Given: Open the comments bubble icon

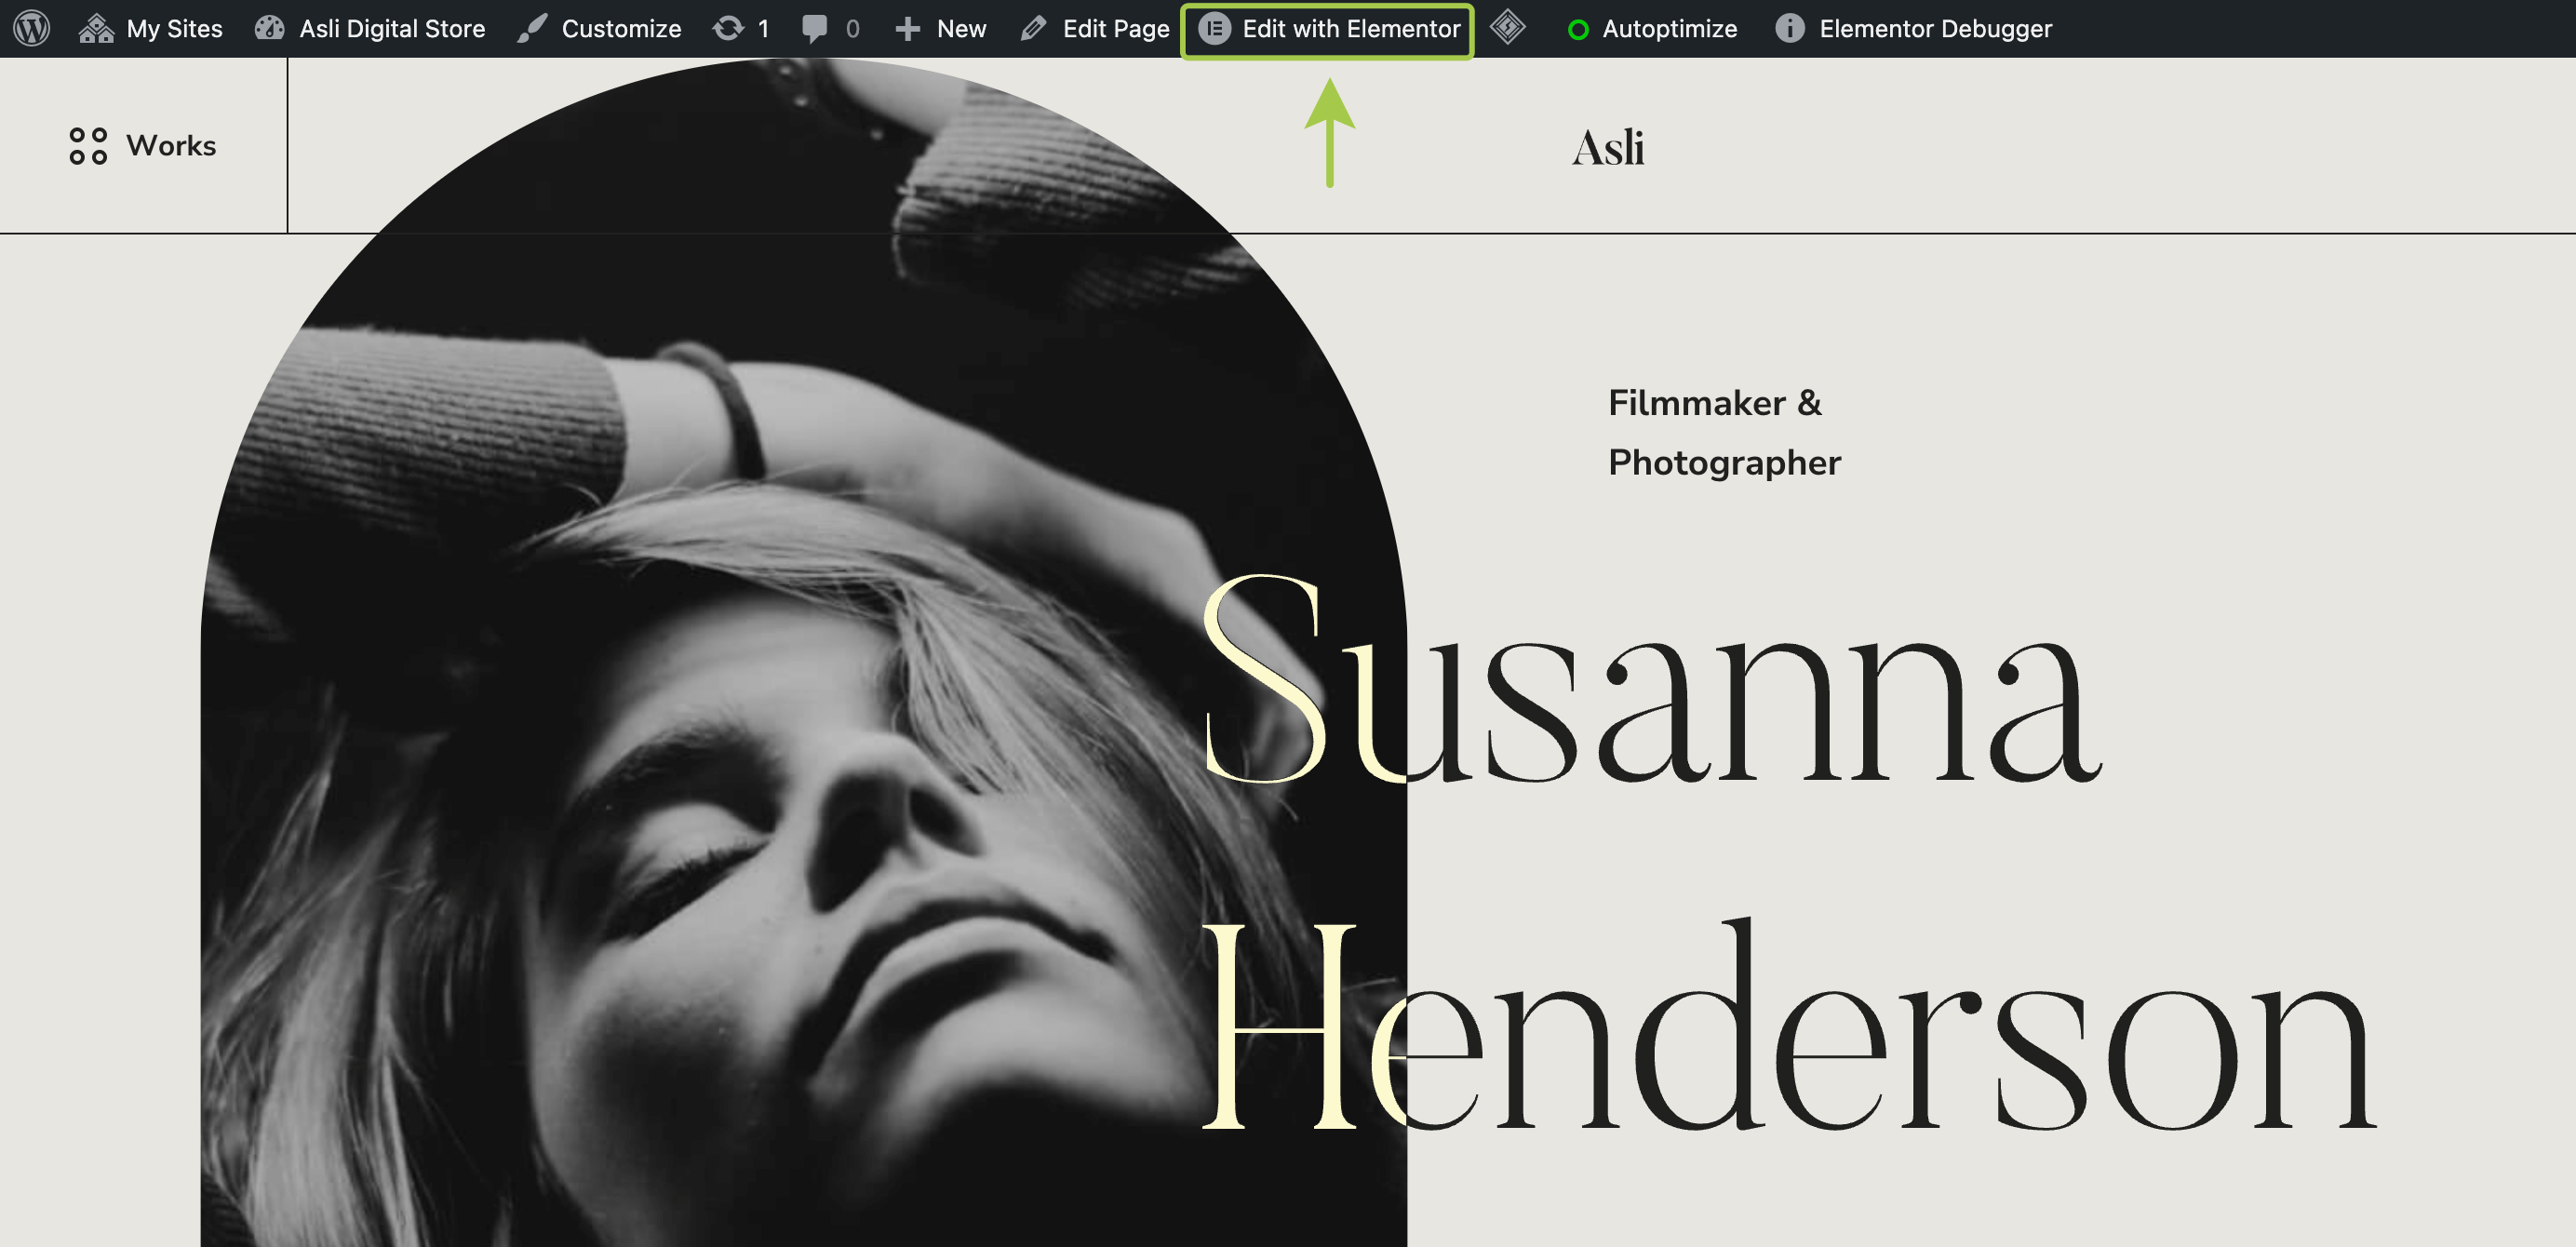Looking at the screenshot, I should pyautogui.click(x=815, y=28).
